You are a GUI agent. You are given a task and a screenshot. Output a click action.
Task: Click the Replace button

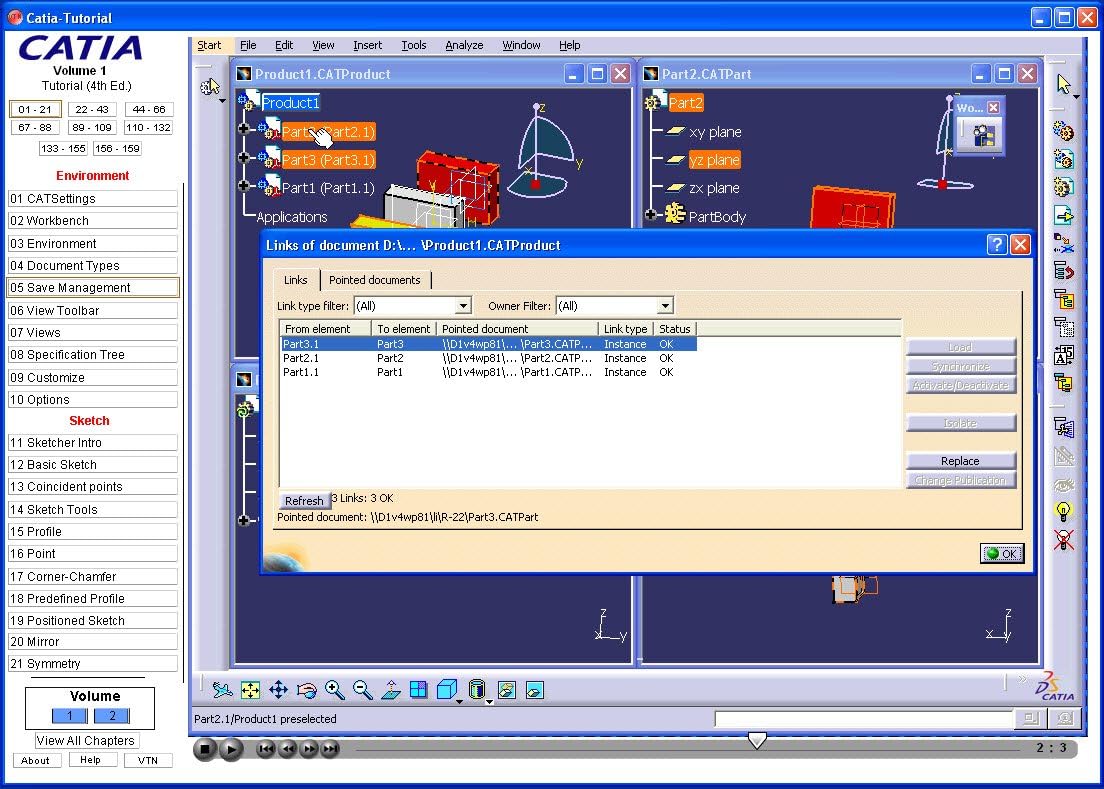click(960, 461)
